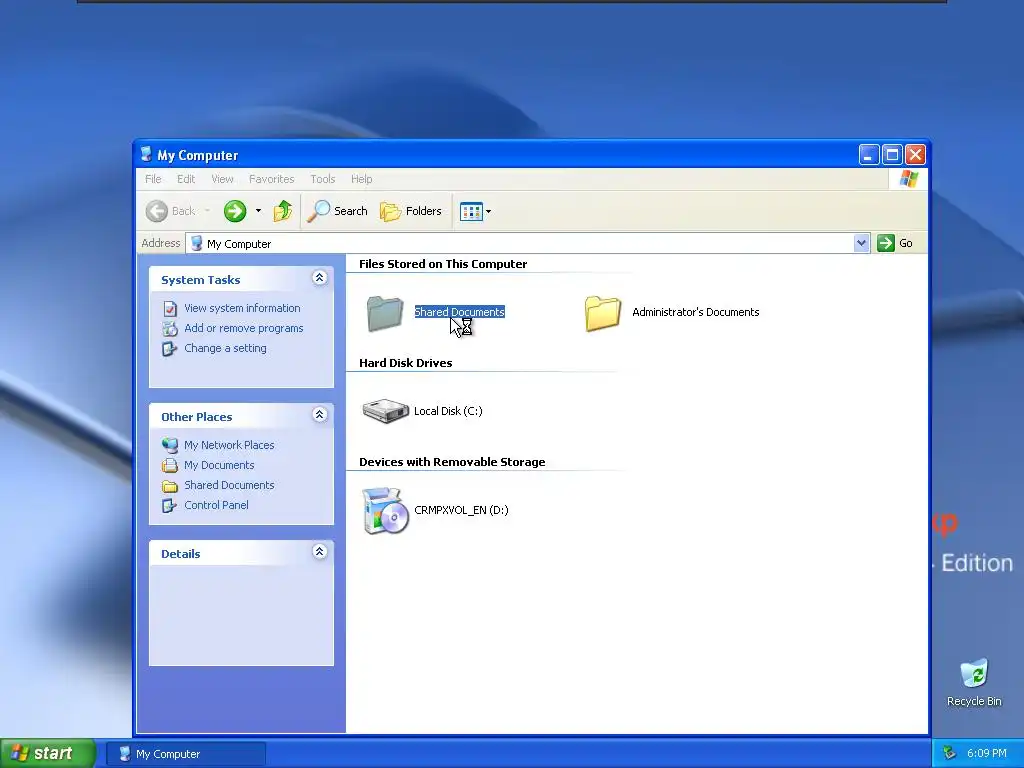Click the Files Stored on This Computer header
This screenshot has width=1024, height=768.
pos(443,264)
